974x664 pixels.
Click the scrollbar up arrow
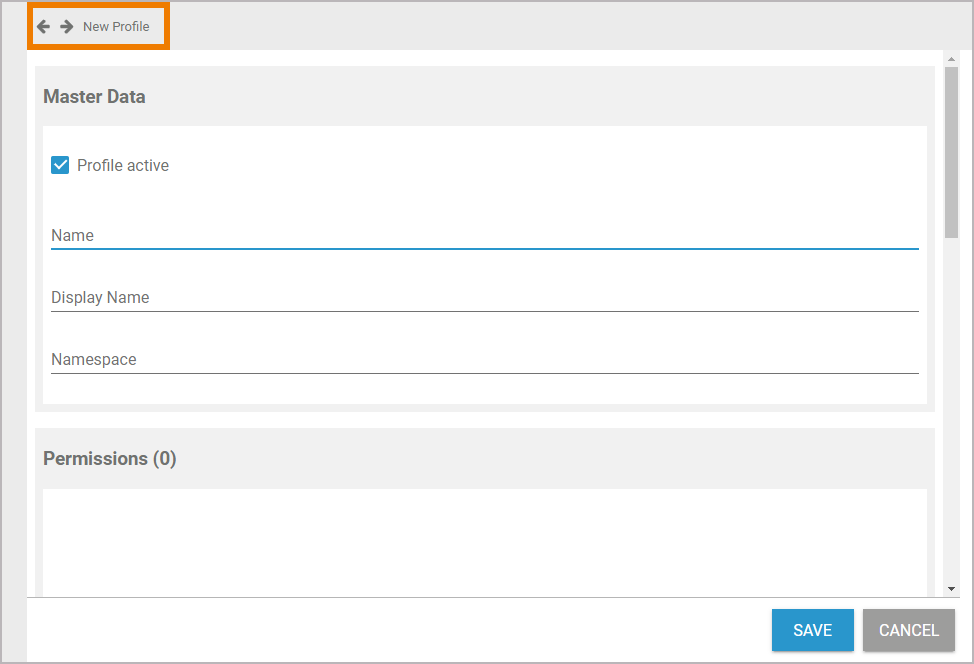(x=951, y=59)
